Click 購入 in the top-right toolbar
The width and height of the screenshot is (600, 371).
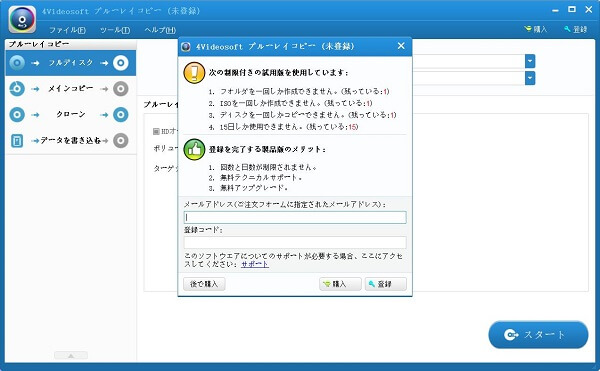(536, 29)
